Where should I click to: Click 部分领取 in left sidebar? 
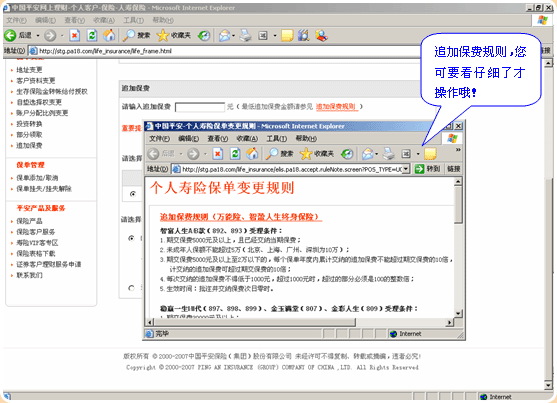(x=29, y=134)
